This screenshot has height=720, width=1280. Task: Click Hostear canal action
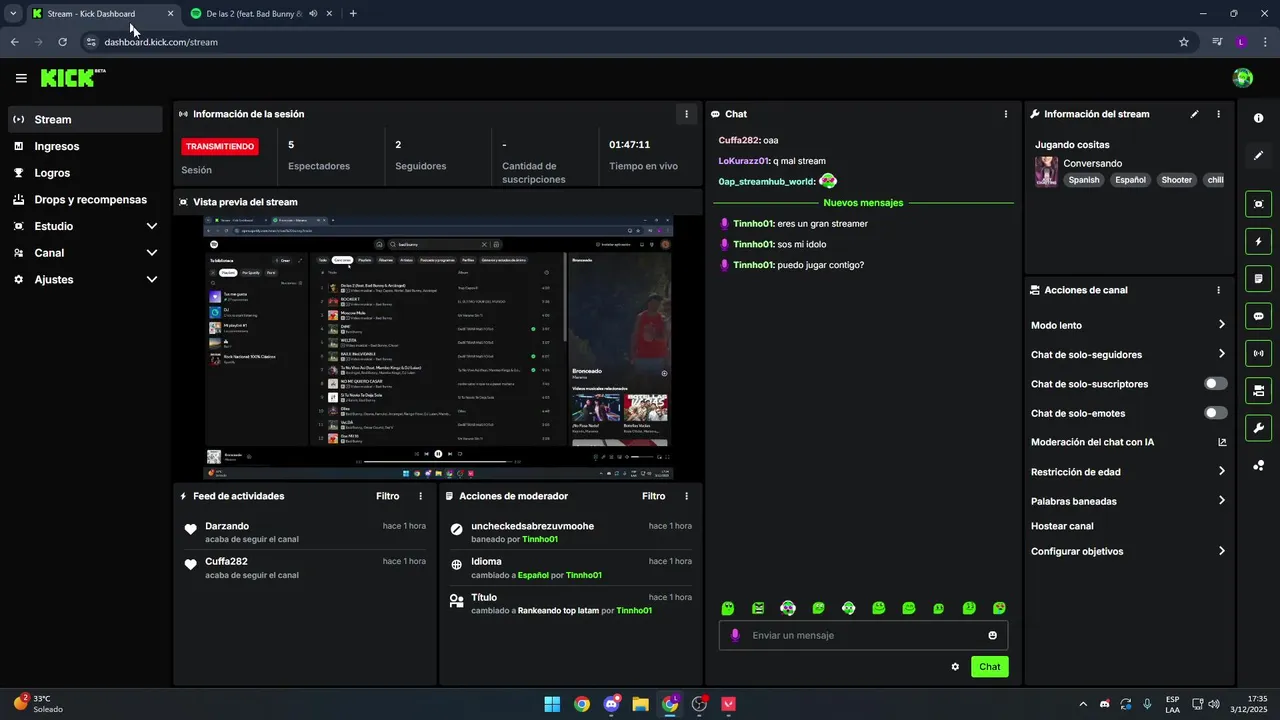pos(1062,526)
